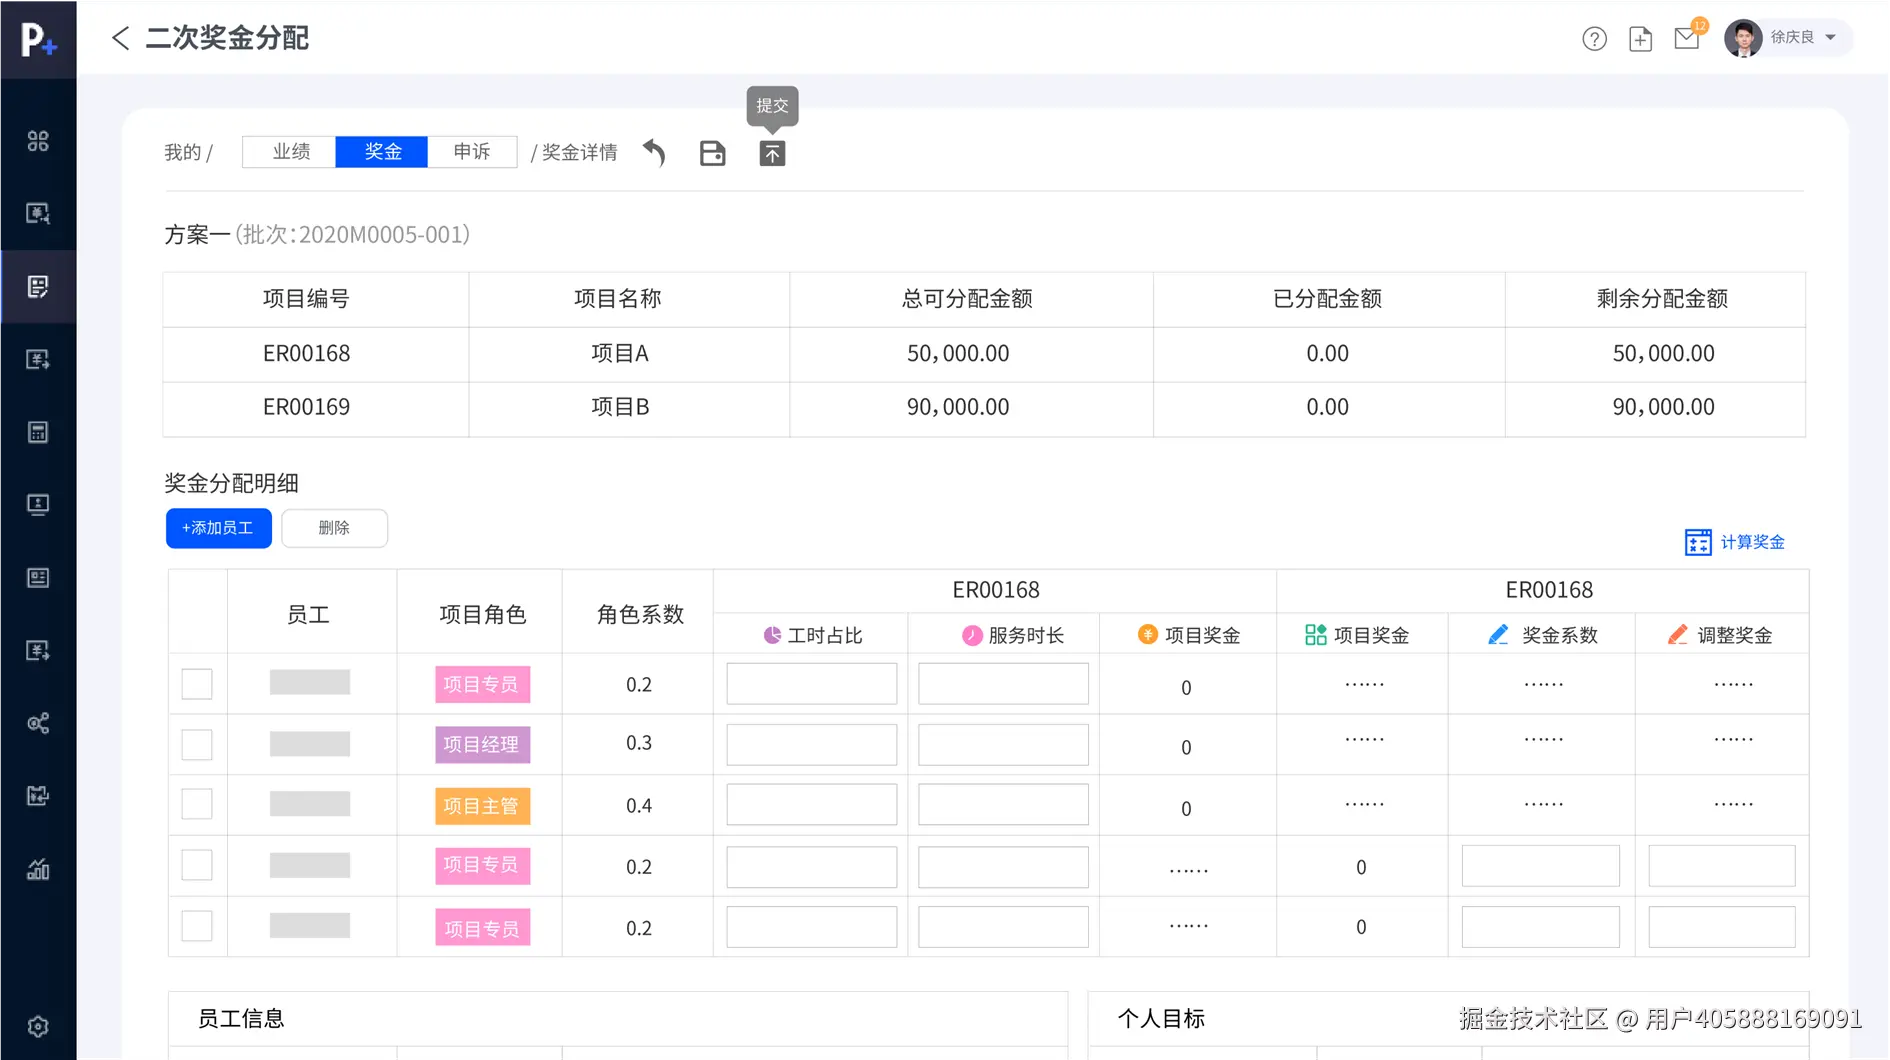Open the mail notifications icon
Viewport: 1890px width, 1060px height.
click(1687, 39)
